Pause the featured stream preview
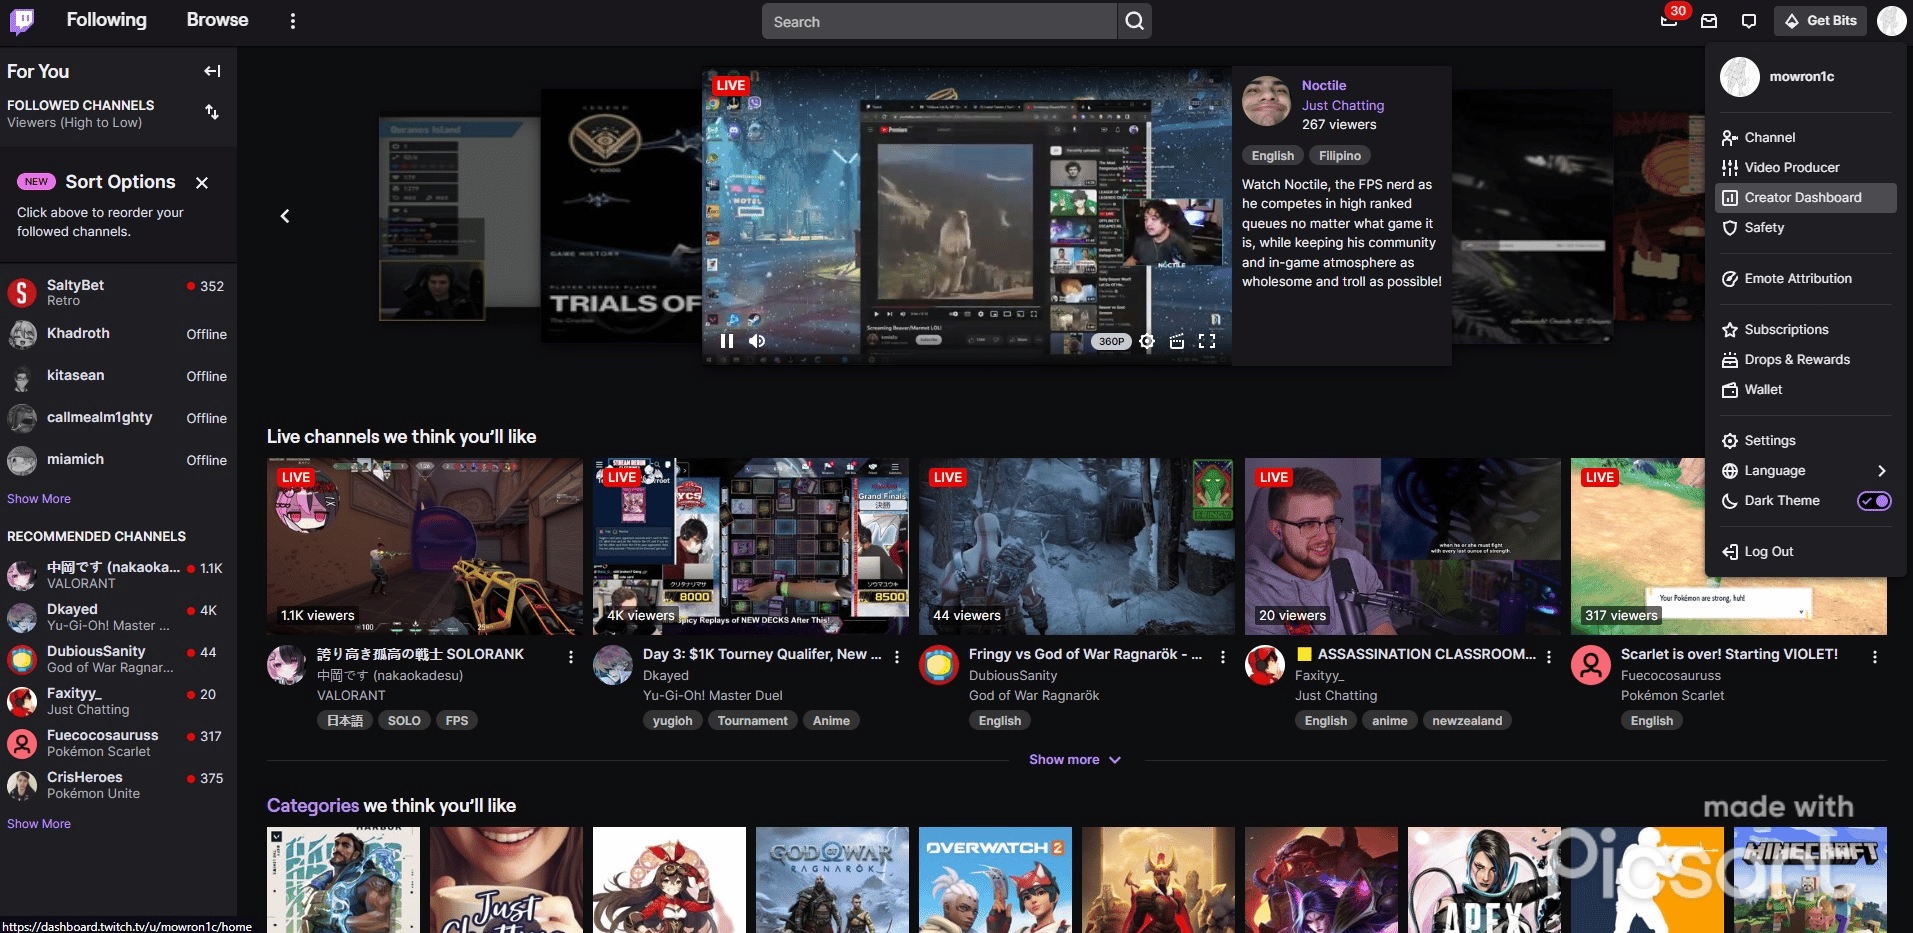This screenshot has height=933, width=1913. [x=728, y=341]
